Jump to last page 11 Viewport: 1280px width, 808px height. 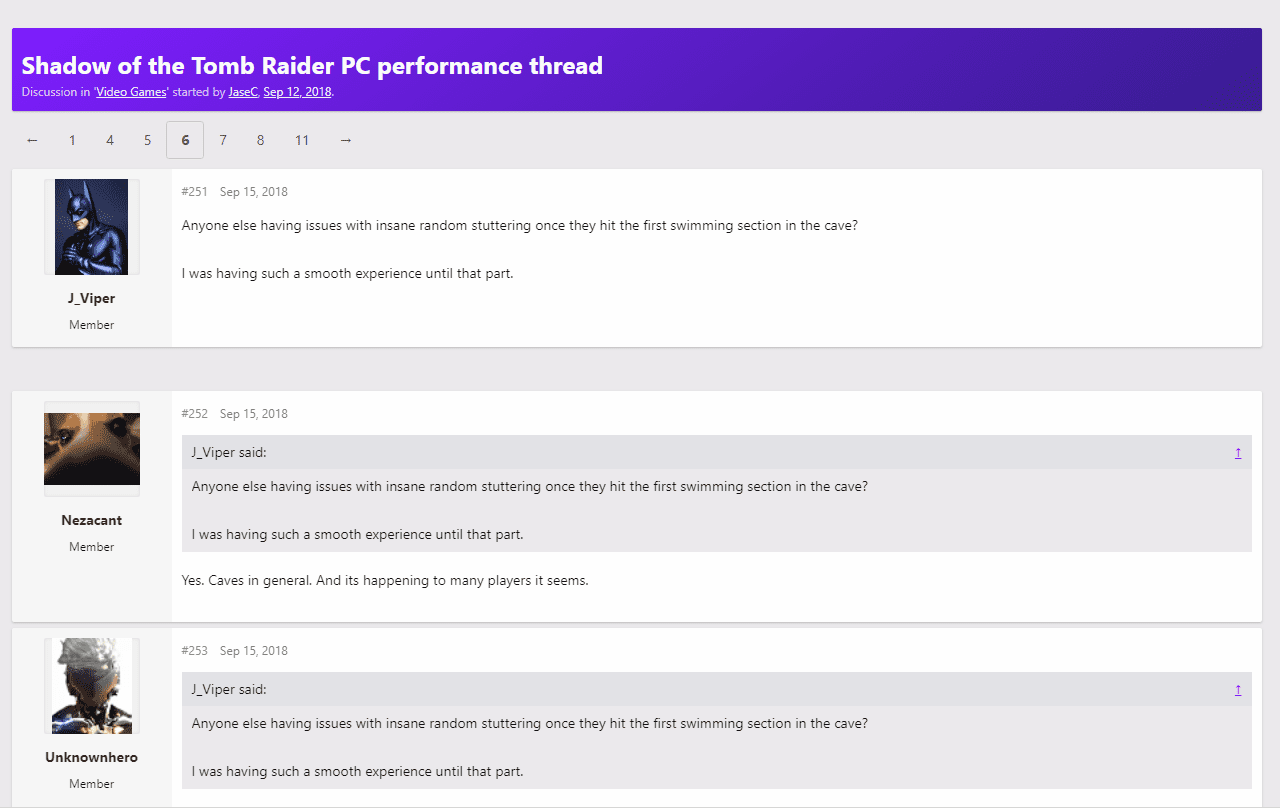pyautogui.click(x=302, y=140)
